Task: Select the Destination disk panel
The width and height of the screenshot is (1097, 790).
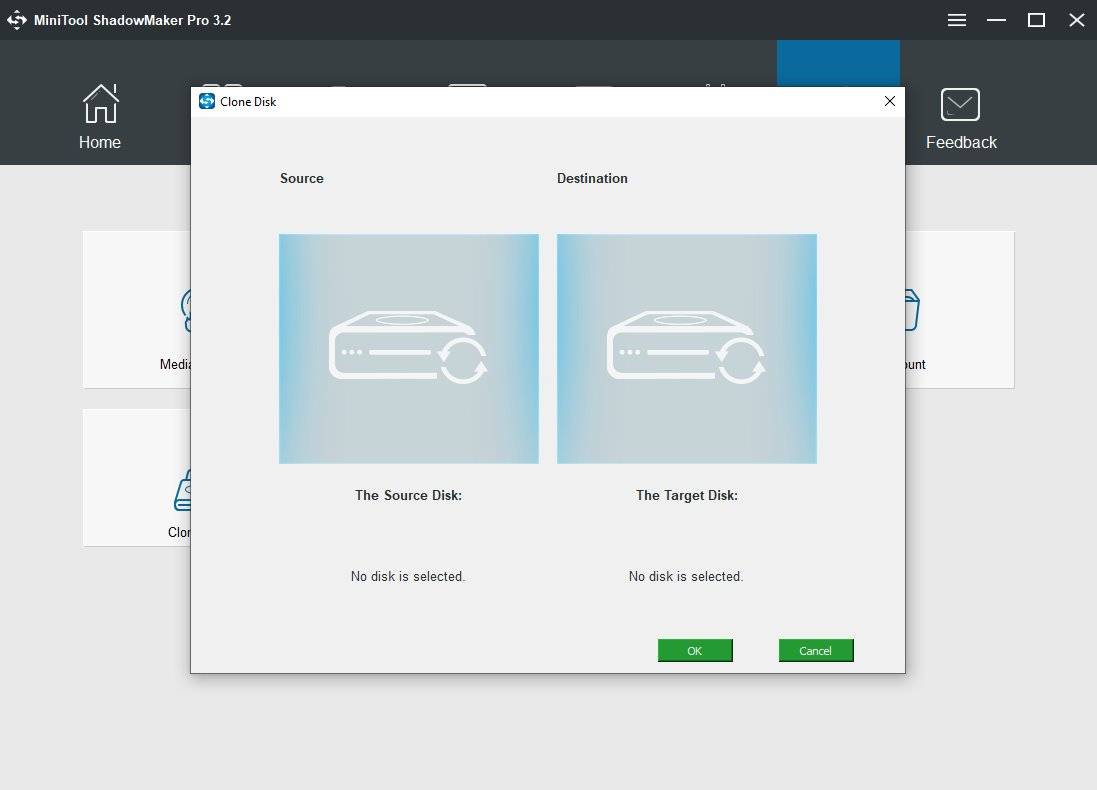Action: click(686, 348)
